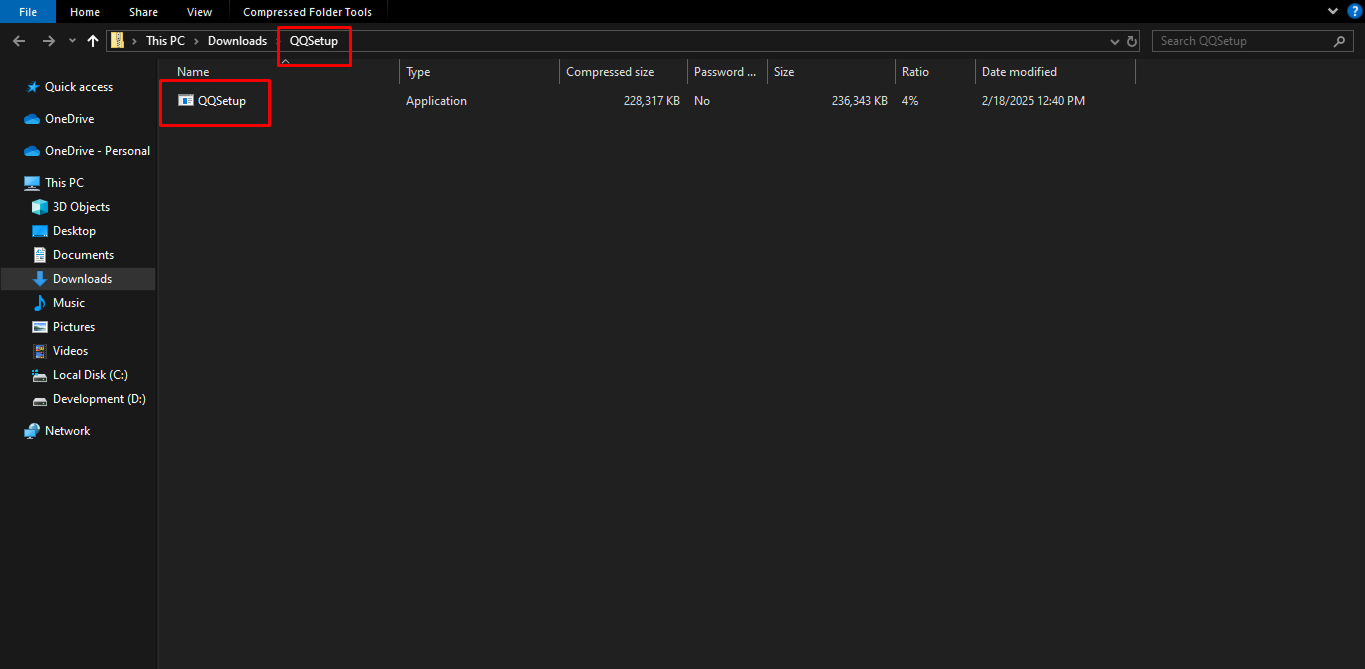Click the Quick access star icon
Viewport: 1365px width, 669px height.
[33, 87]
